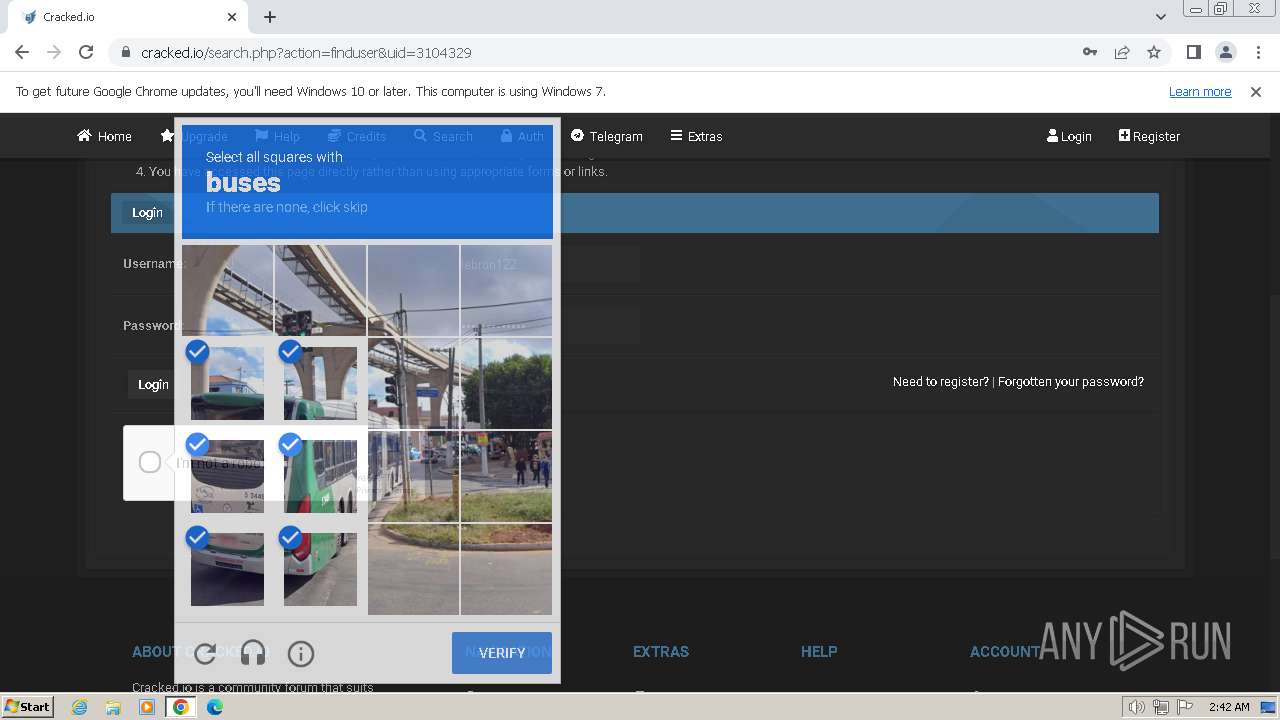Deselect captcha tile with blue house and bus roof
The height and width of the screenshot is (720, 1280).
[227, 383]
